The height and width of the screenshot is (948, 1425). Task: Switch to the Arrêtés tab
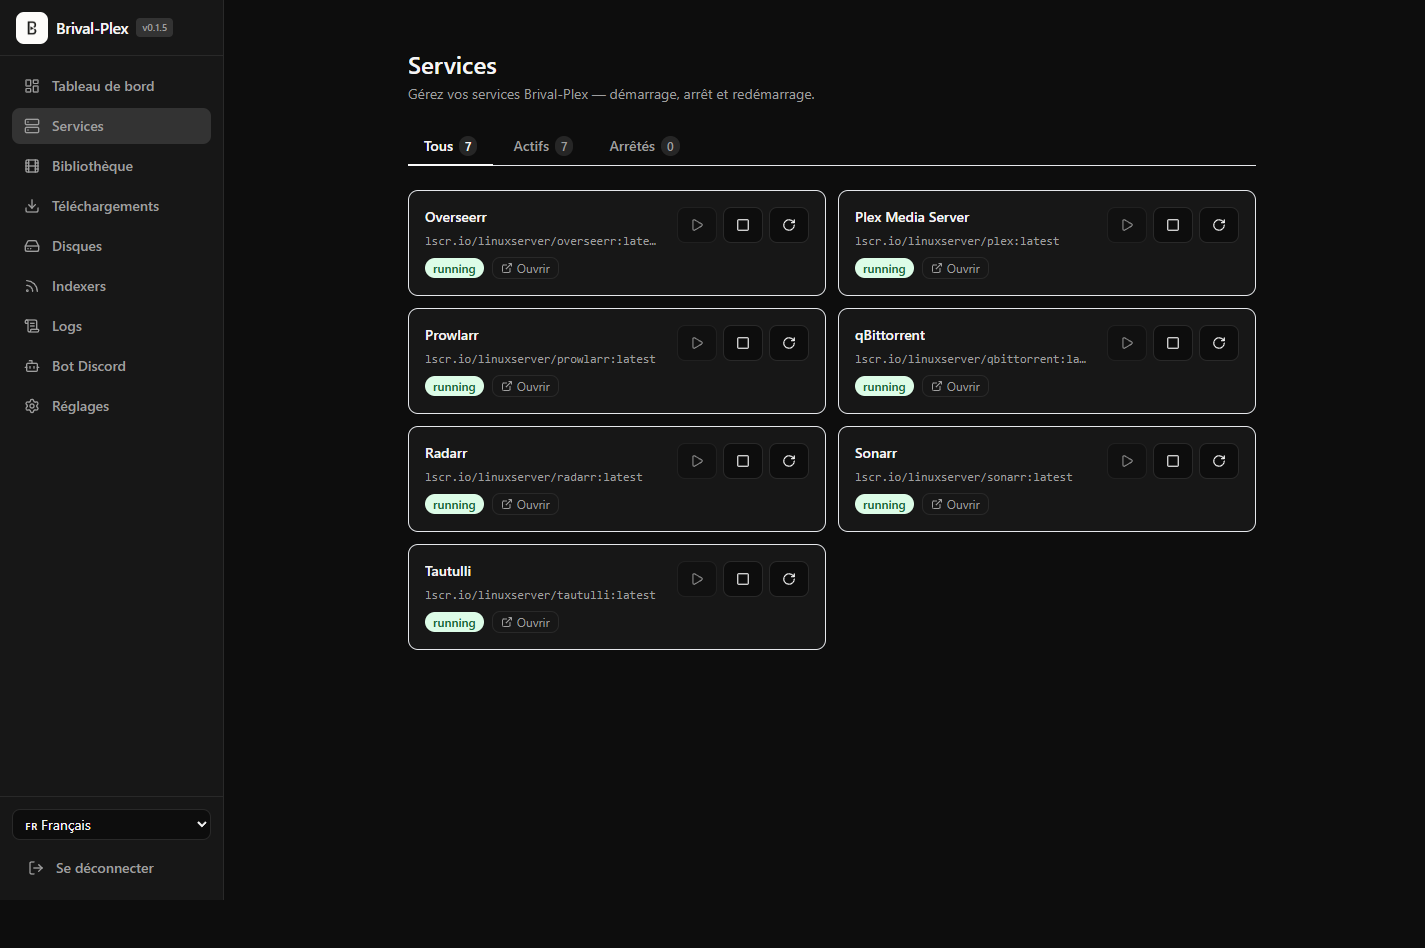644,146
